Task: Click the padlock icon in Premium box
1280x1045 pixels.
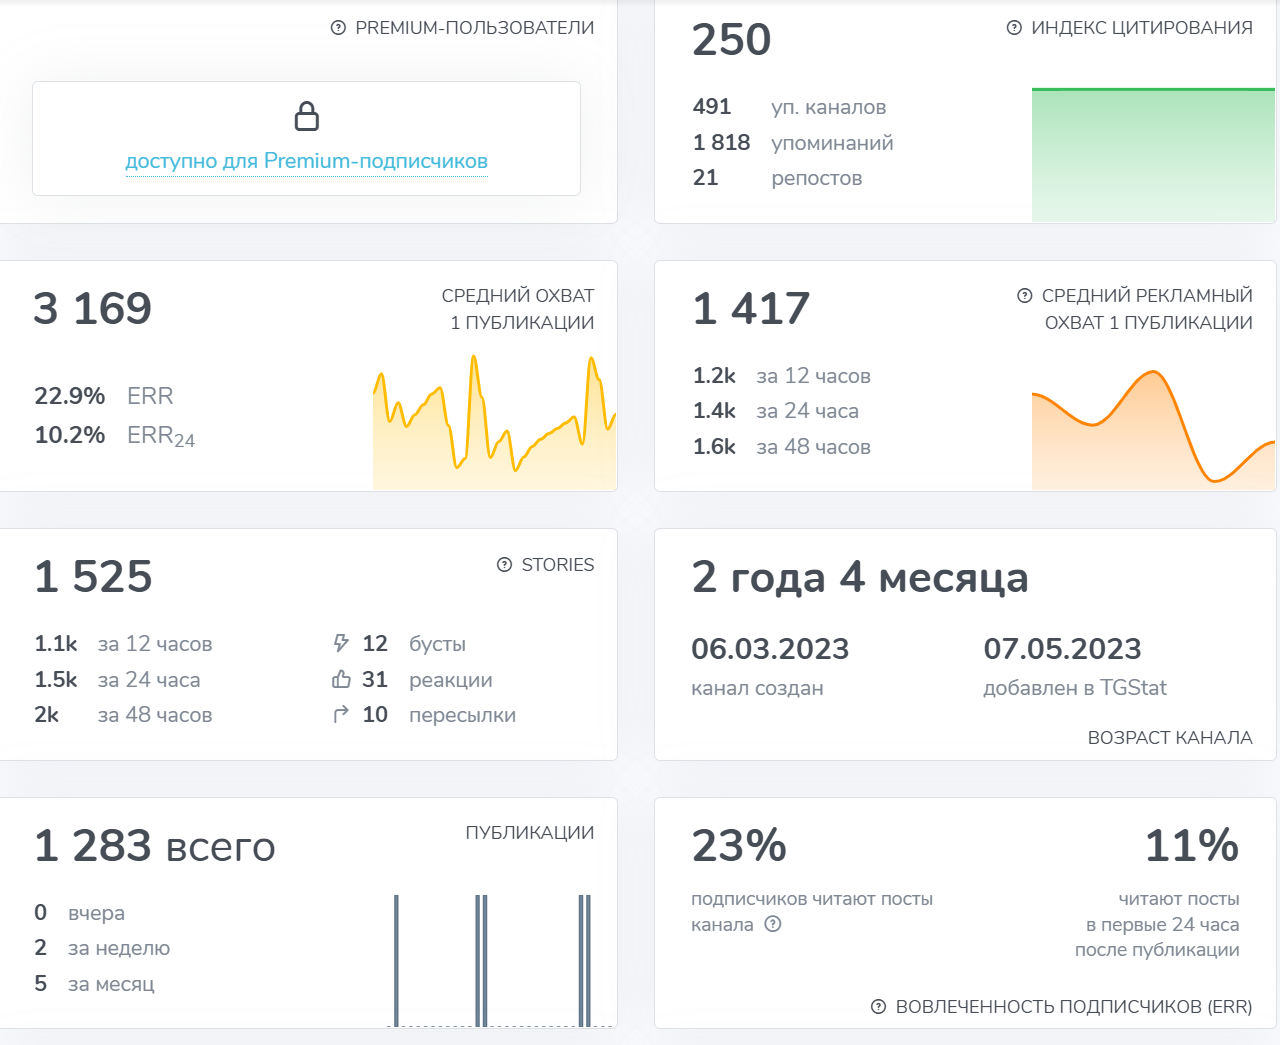Action: coord(307,116)
